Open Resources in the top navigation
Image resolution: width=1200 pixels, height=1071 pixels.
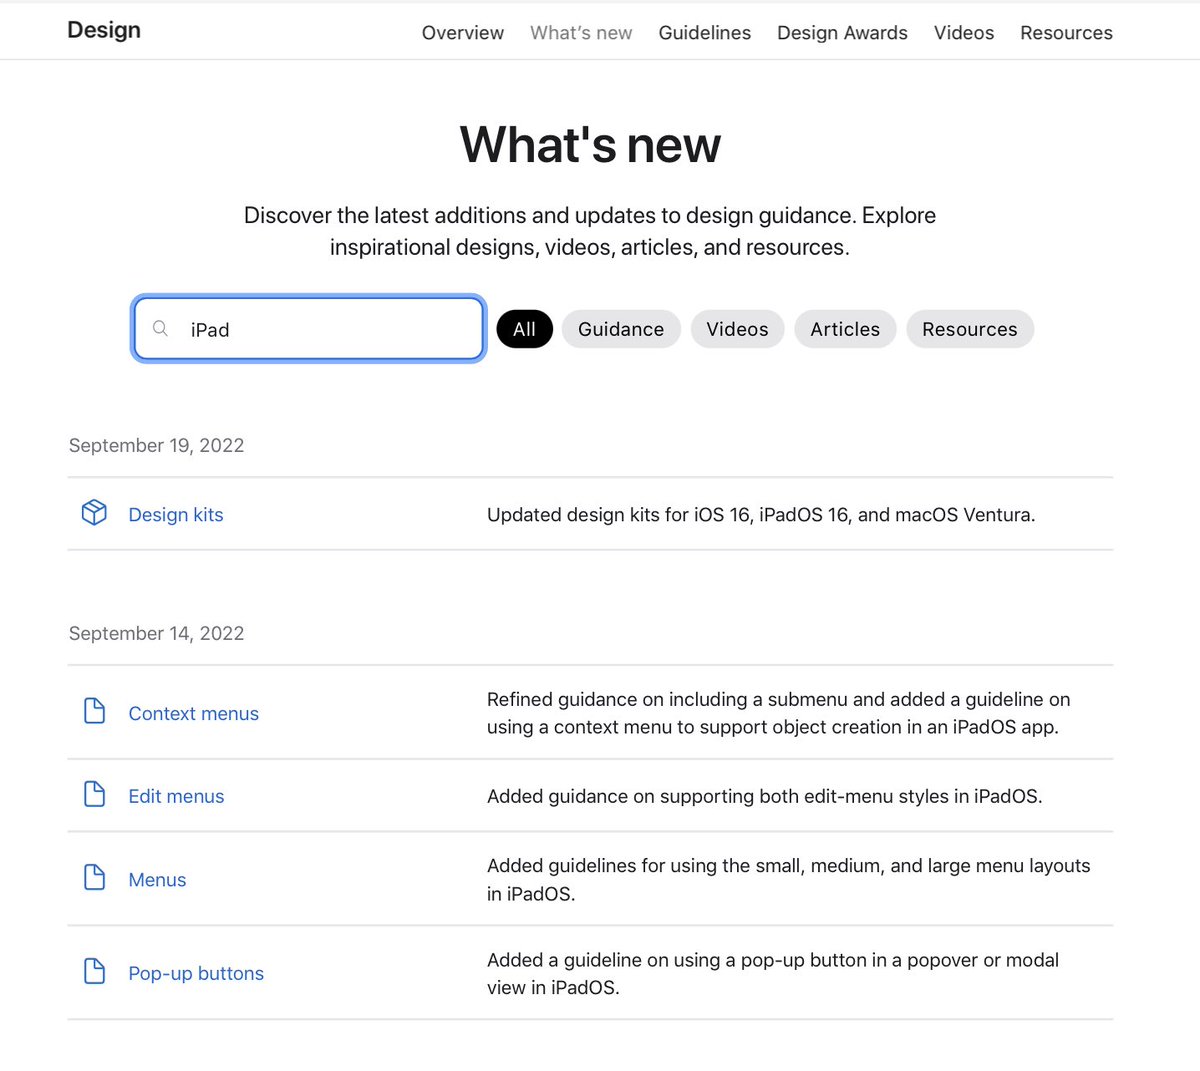pyautogui.click(x=1066, y=33)
